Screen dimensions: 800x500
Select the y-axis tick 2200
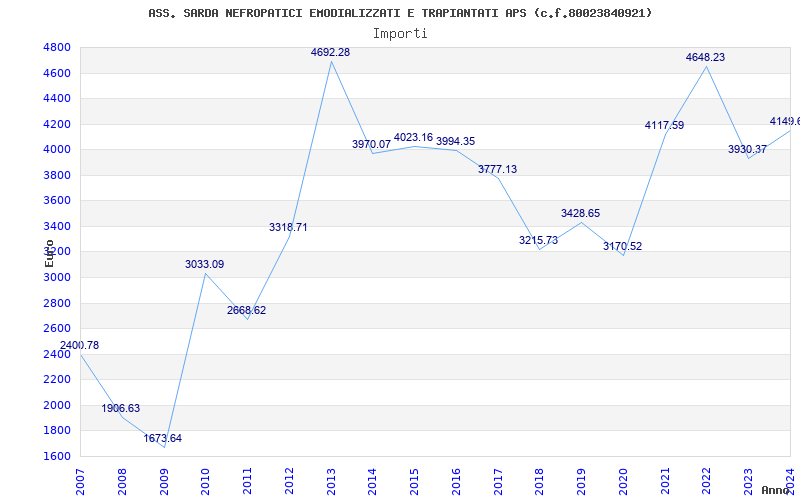(57, 380)
